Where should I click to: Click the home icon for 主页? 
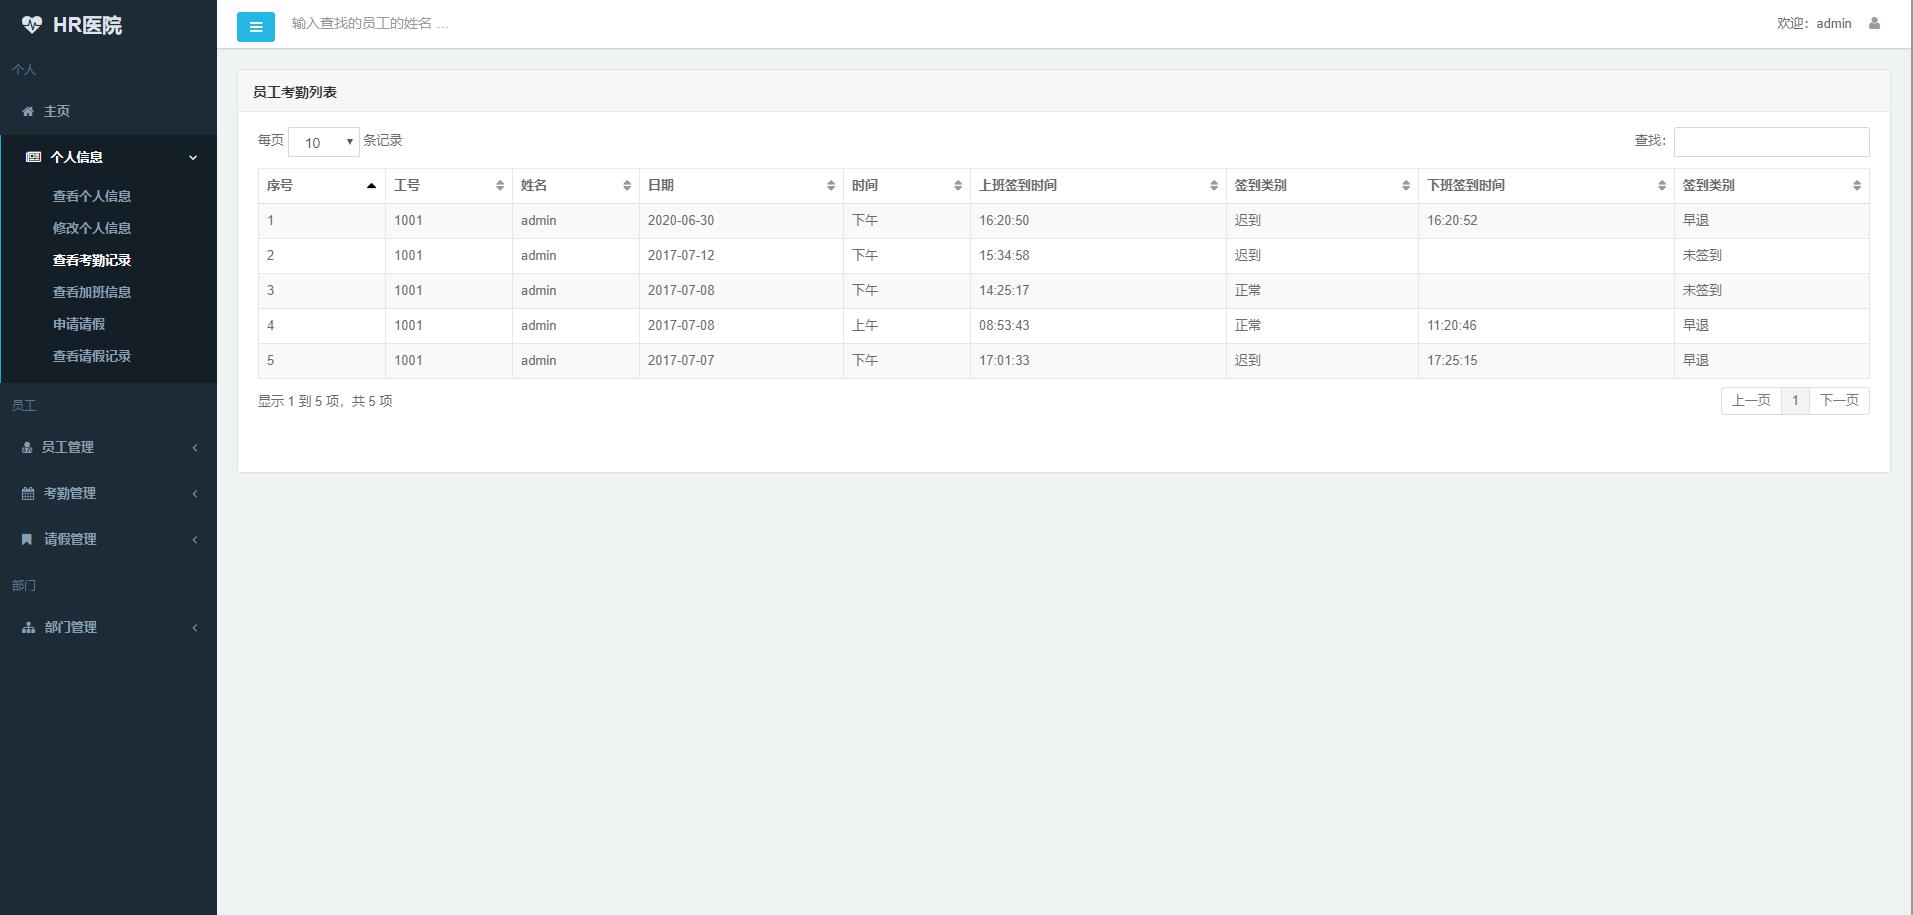(28, 111)
